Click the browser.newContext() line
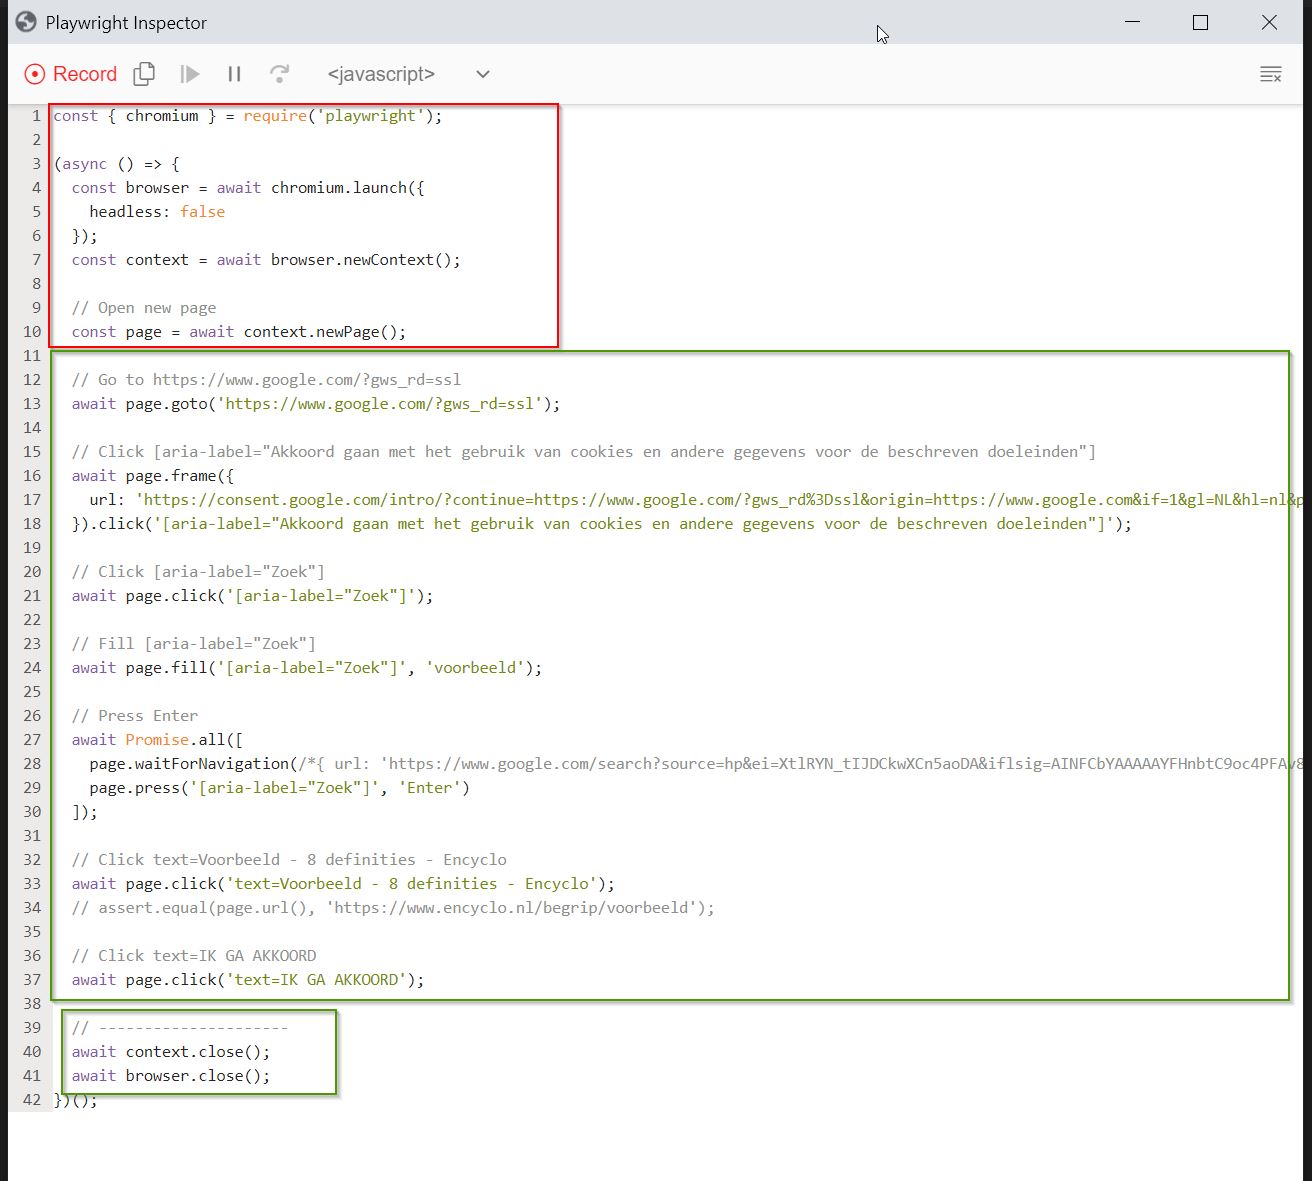The width and height of the screenshot is (1312, 1181). [x=266, y=260]
